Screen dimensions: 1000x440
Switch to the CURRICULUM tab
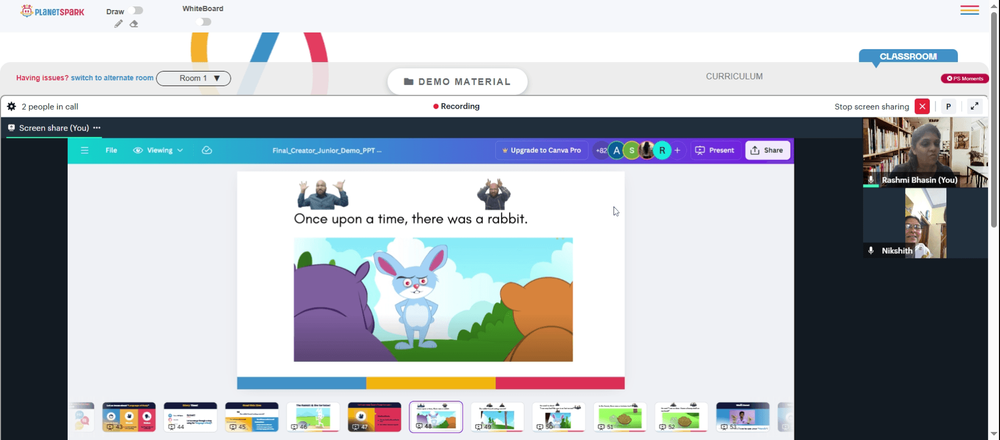(x=734, y=77)
